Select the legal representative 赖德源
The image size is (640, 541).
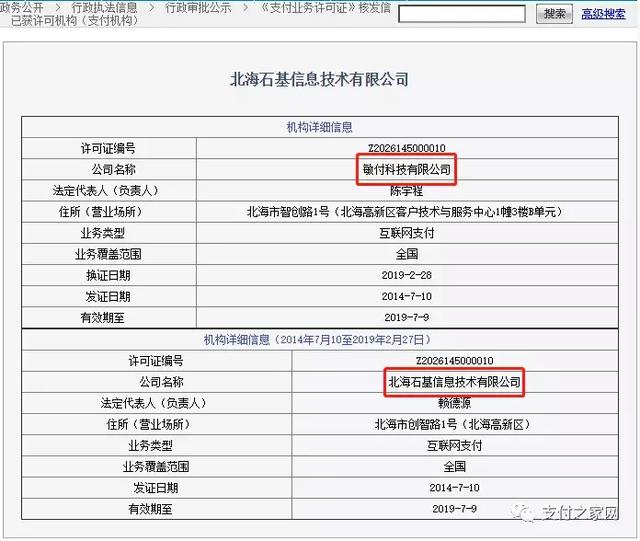point(454,403)
